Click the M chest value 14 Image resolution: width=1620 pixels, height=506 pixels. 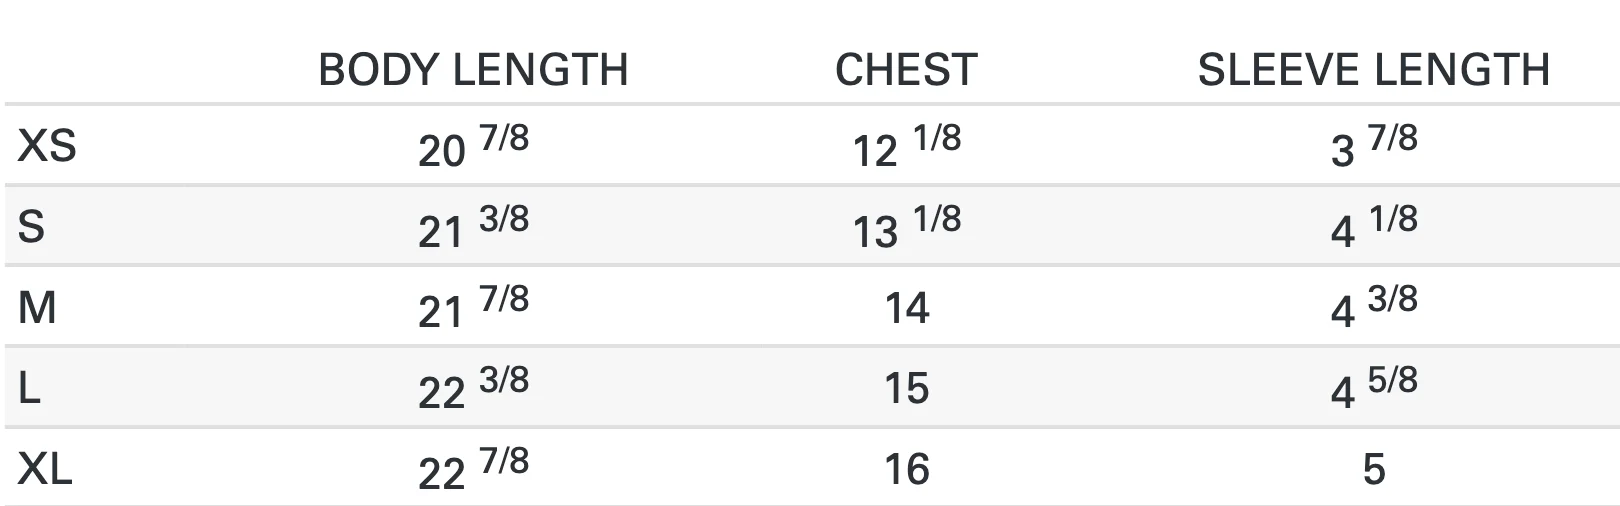coord(907,308)
